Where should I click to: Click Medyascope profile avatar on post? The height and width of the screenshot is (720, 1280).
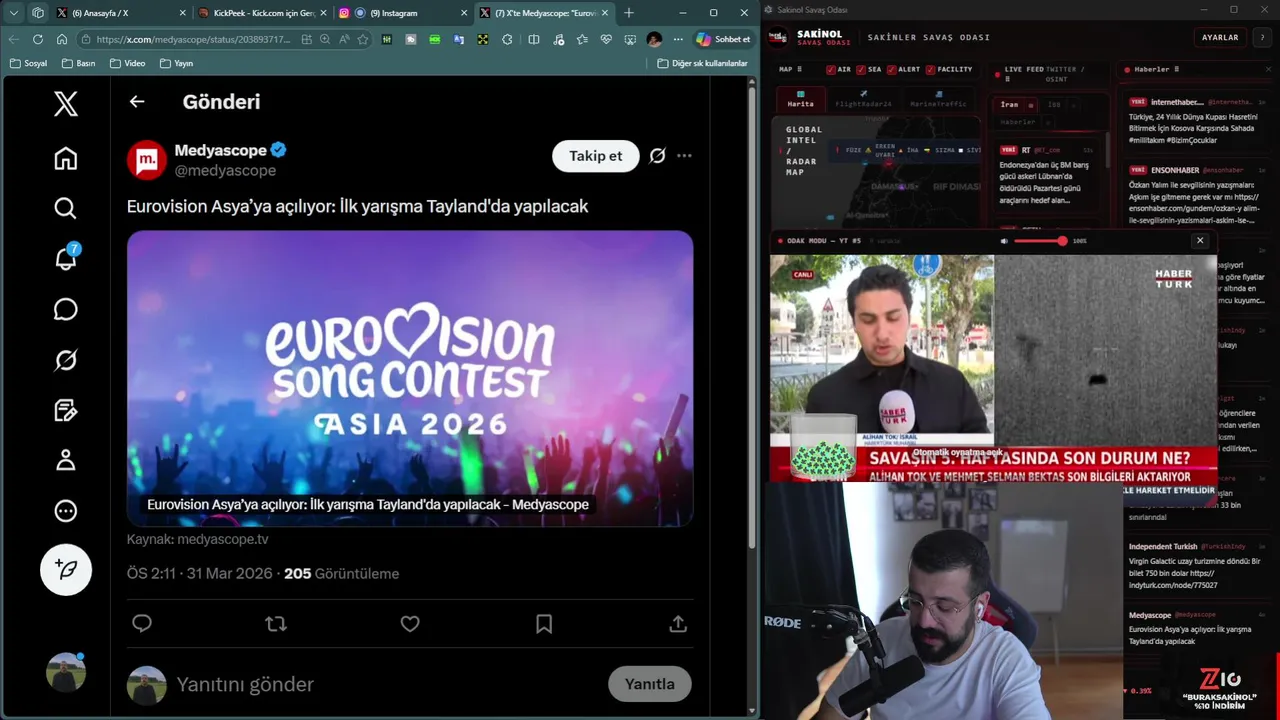point(147,160)
